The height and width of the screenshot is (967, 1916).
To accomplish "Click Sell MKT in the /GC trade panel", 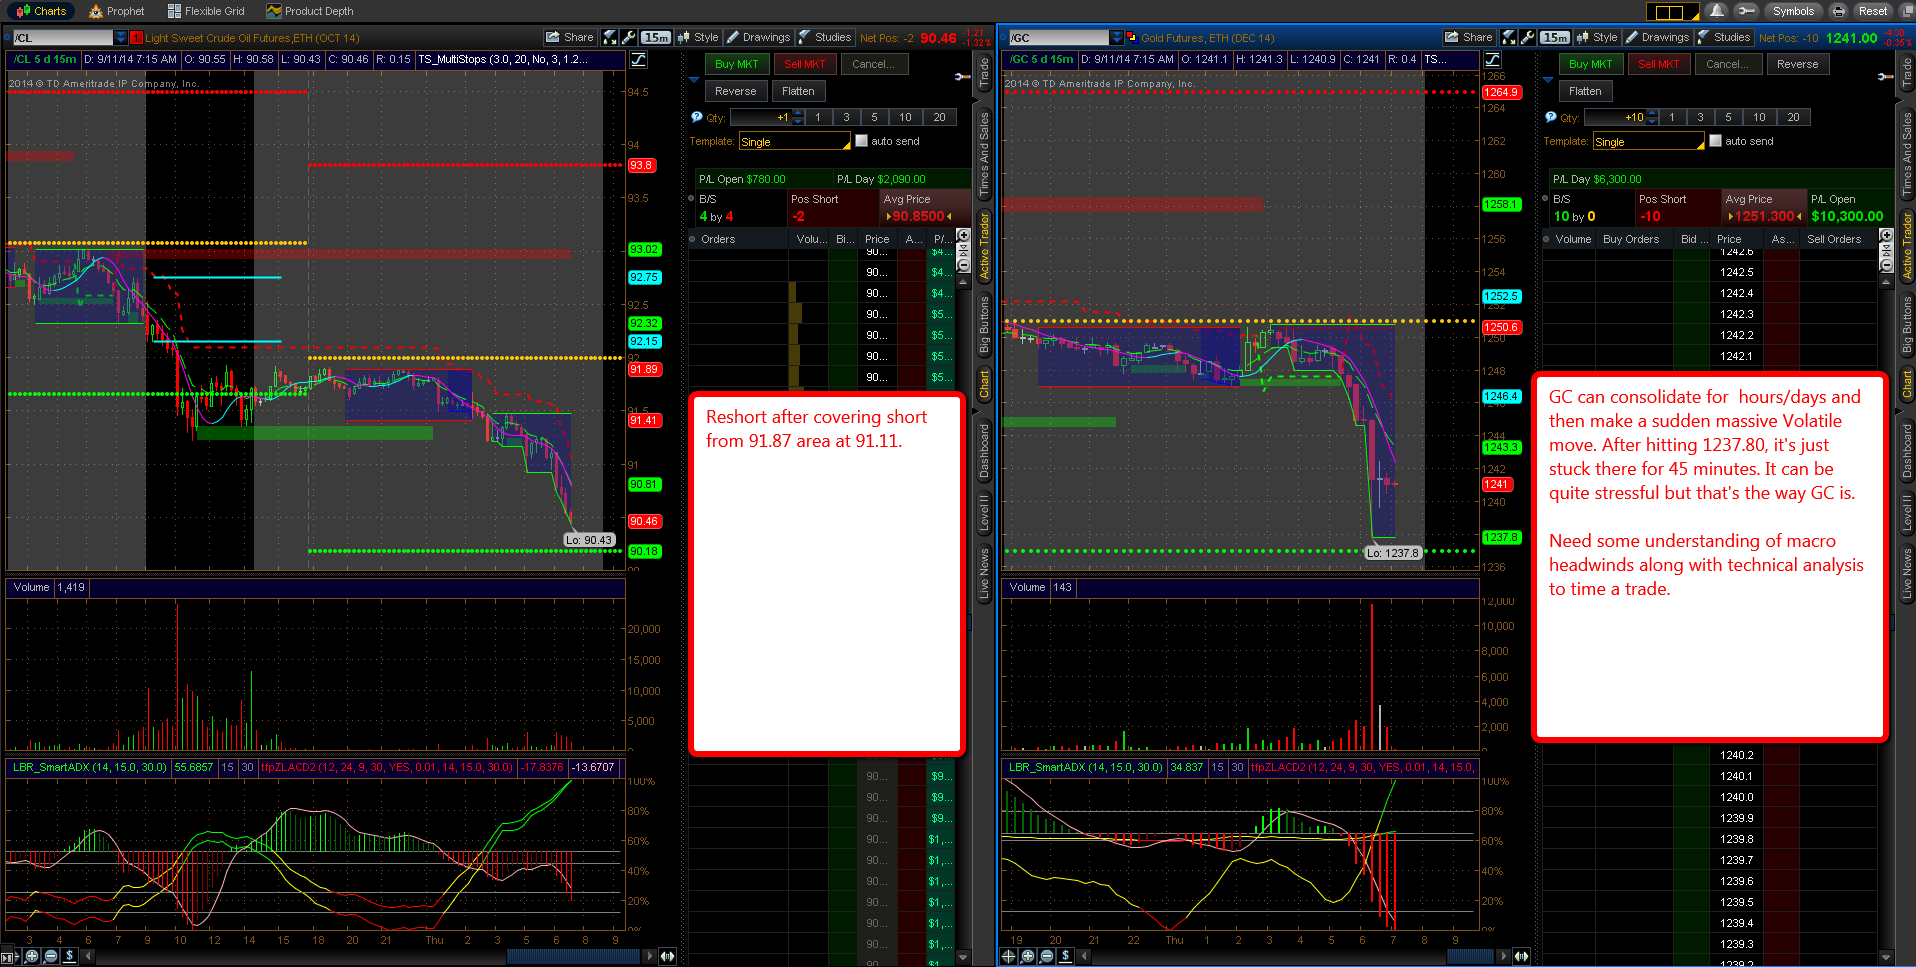I will click(1659, 64).
